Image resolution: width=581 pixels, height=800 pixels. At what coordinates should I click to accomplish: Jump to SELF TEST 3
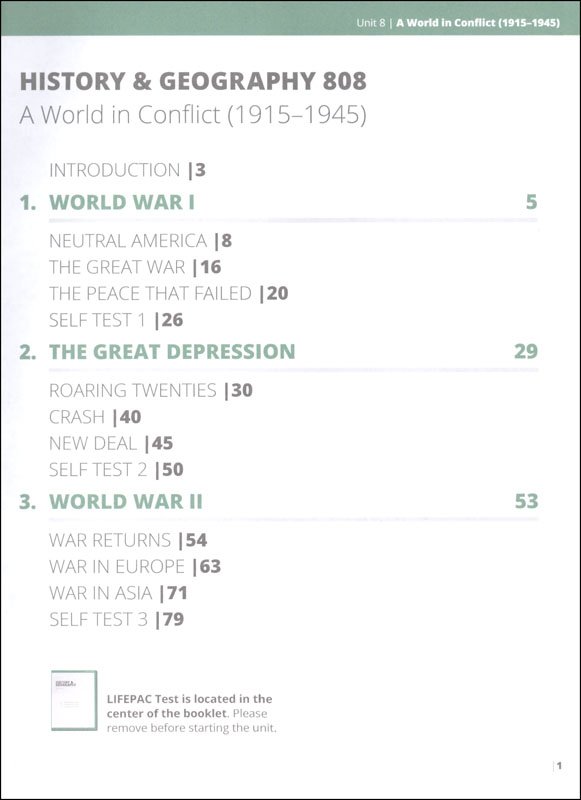[117, 620]
